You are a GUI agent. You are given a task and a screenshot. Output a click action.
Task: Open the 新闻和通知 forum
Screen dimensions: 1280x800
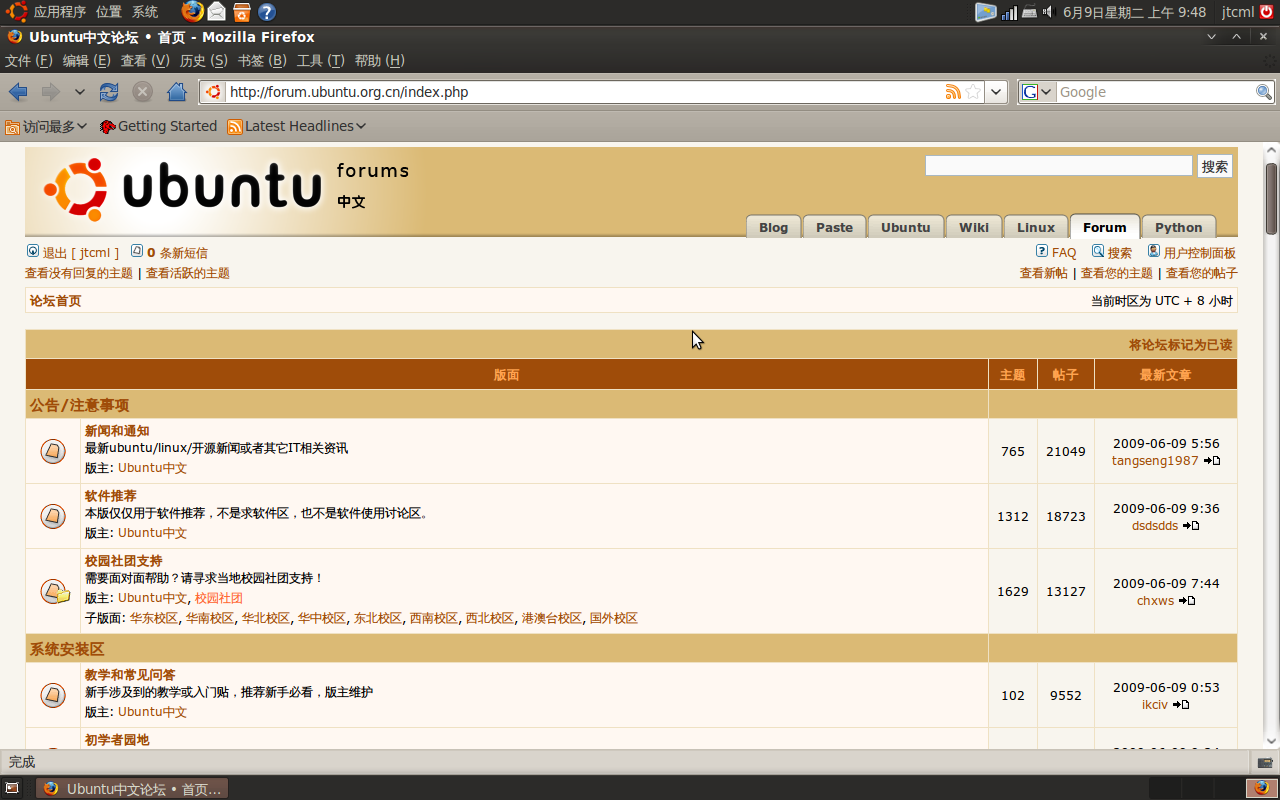(117, 431)
